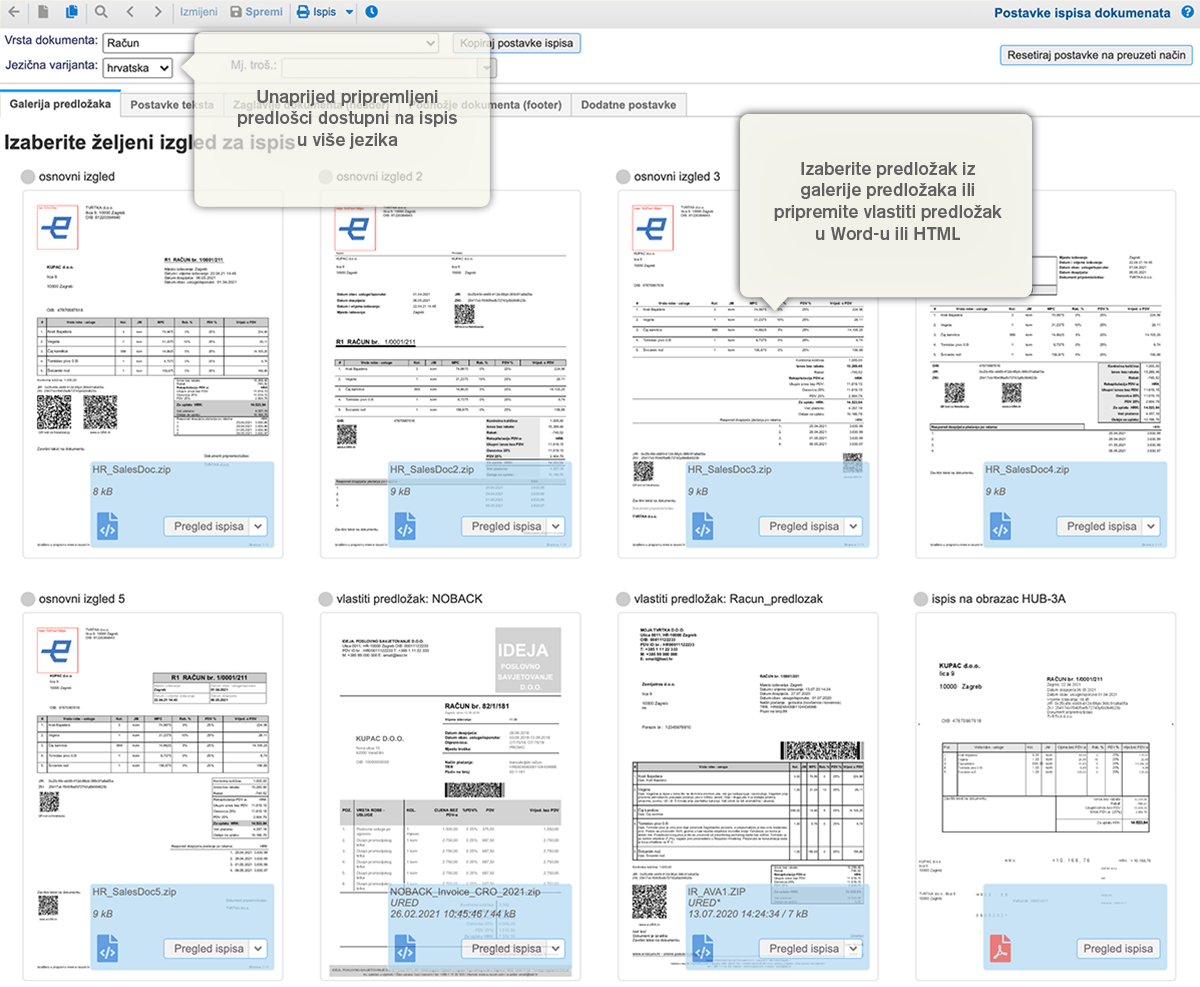Click code file icon for NOBACK_Invoice_CRO_2021.zip

(x=405, y=949)
